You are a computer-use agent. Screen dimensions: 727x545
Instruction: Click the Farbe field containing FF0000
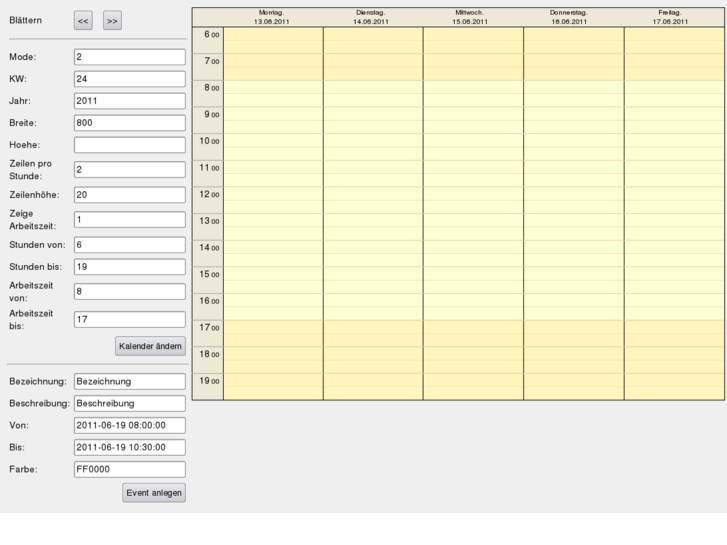(130, 469)
